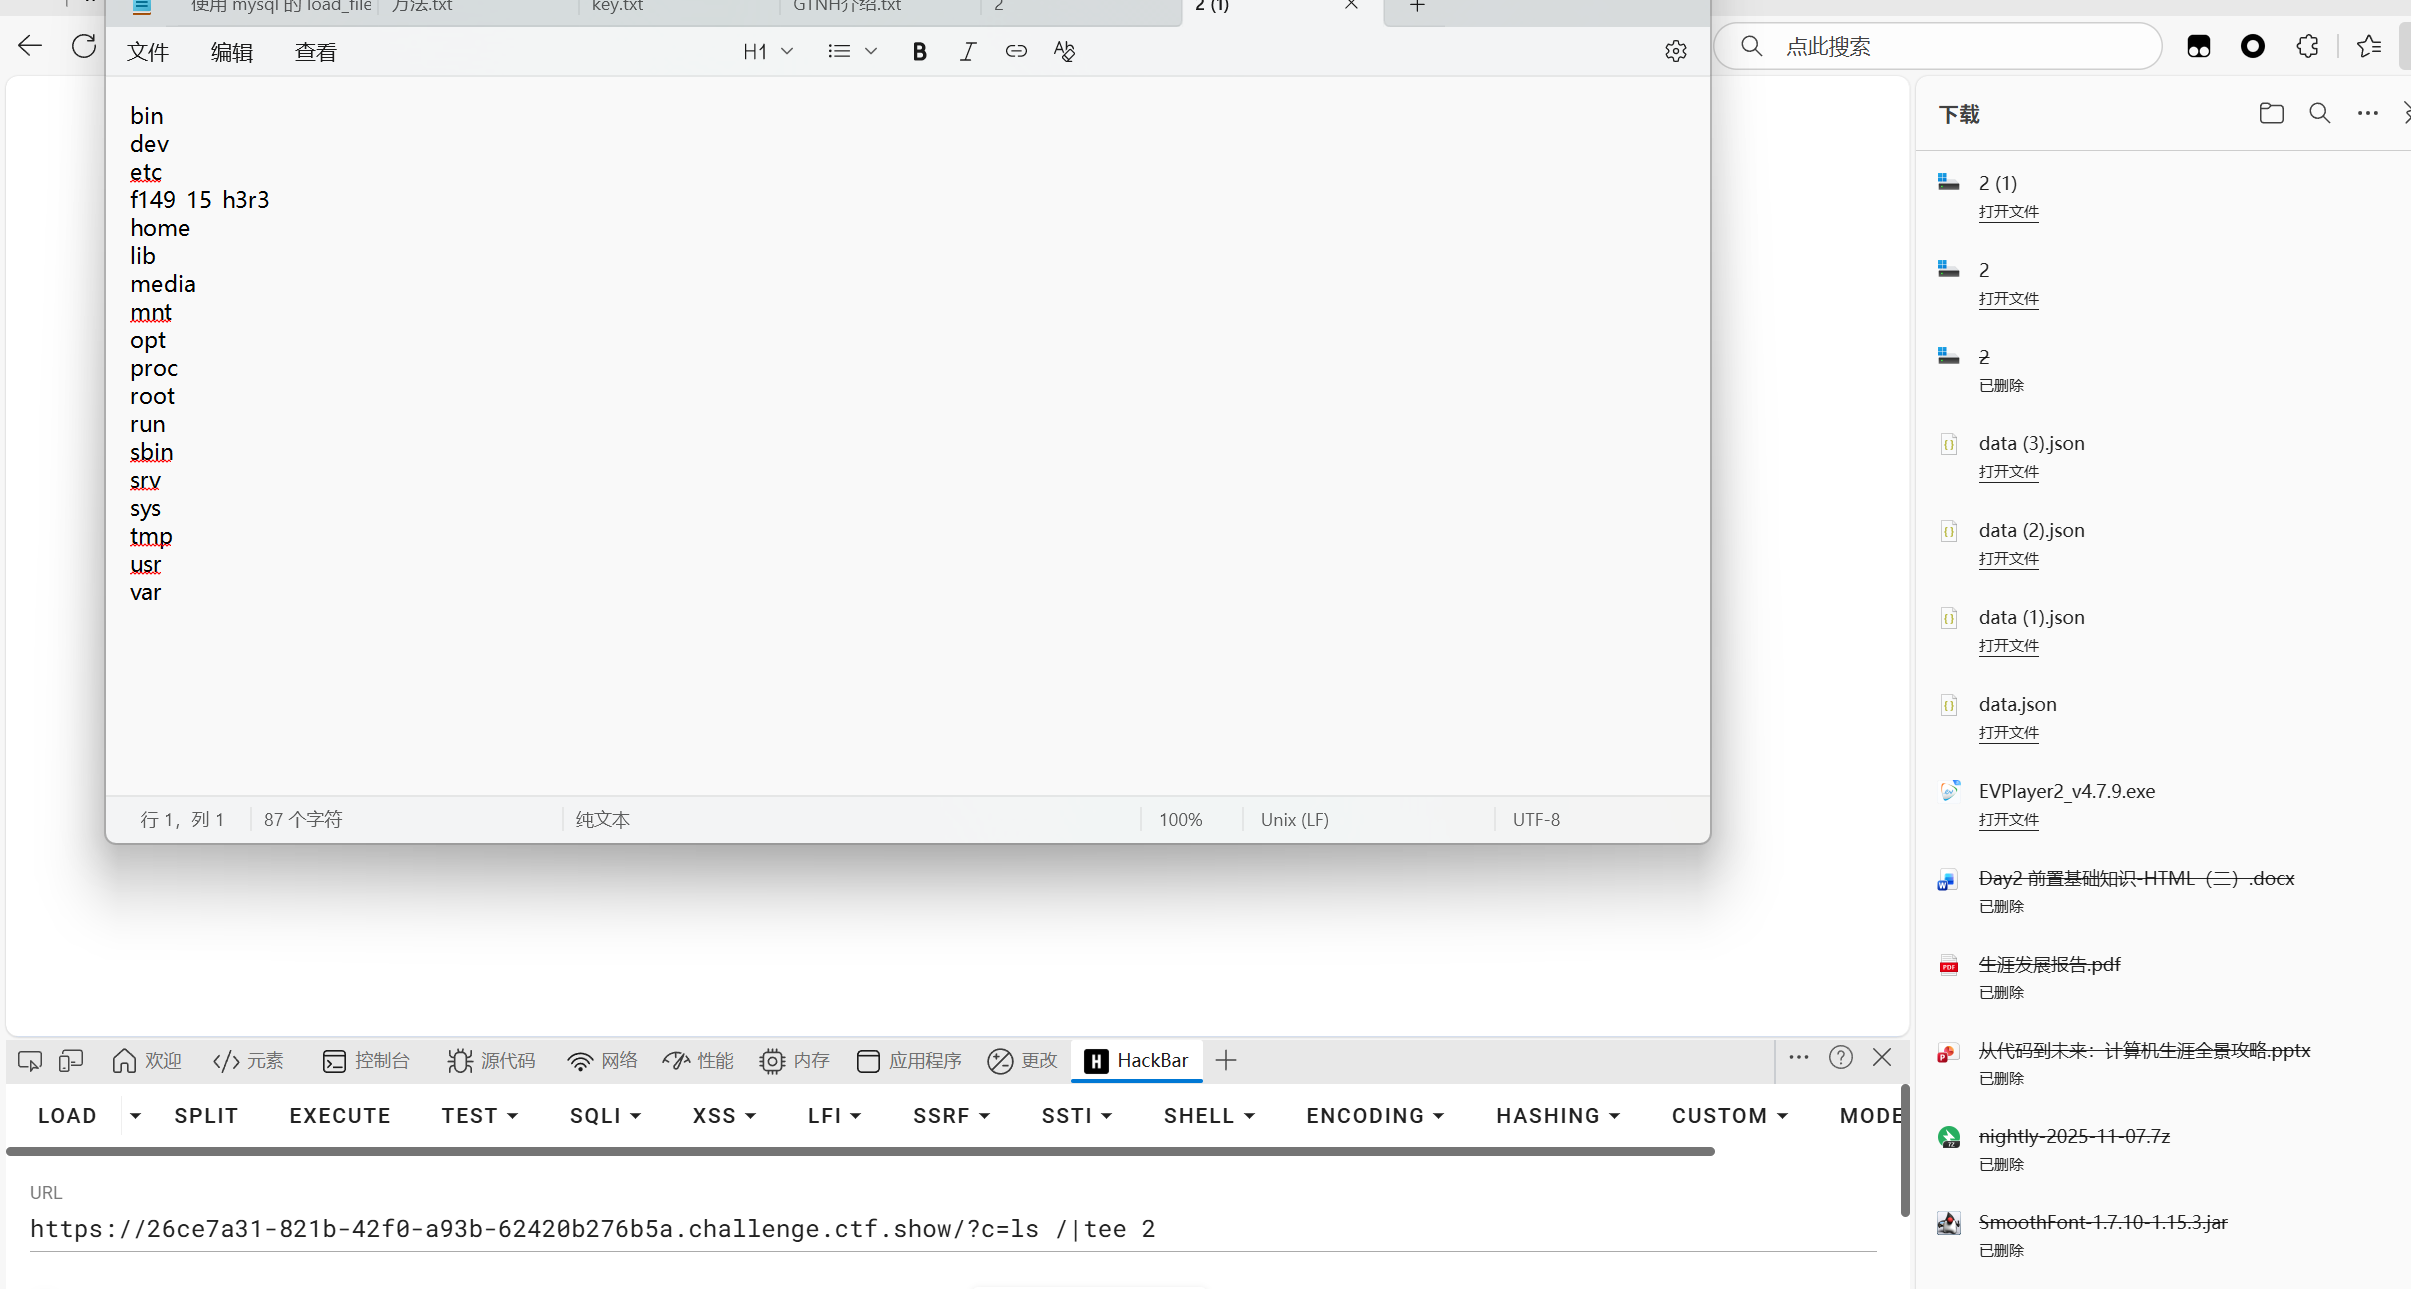
Task: Insert a link via toolbar icon
Action: [x=1015, y=52]
